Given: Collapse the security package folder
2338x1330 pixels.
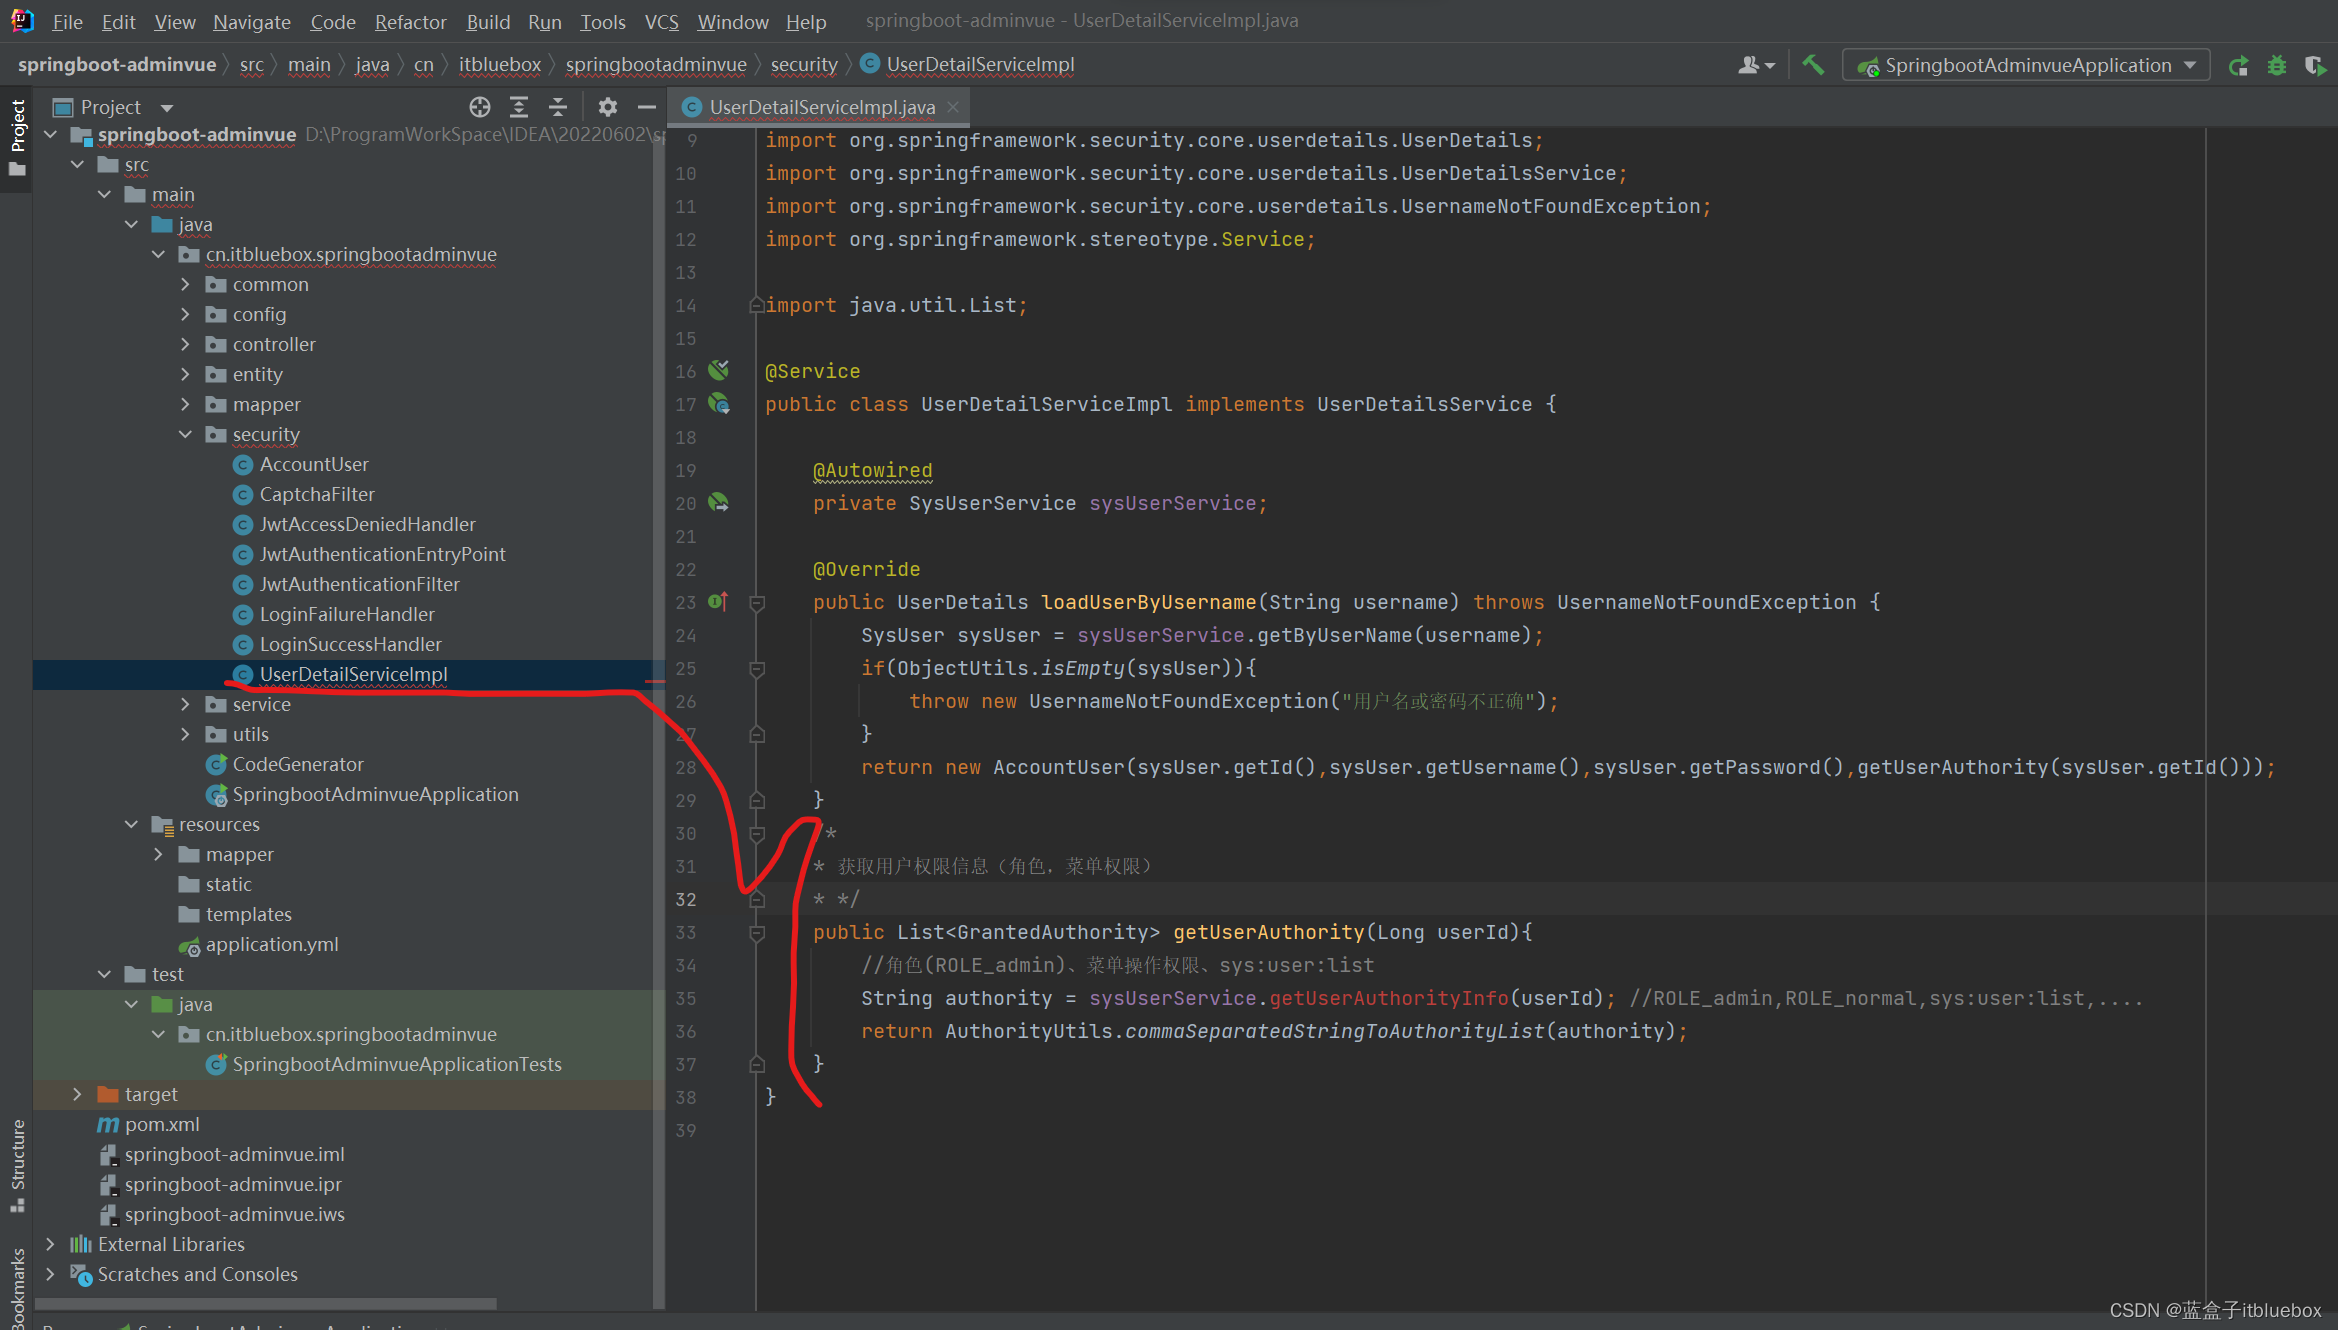Looking at the screenshot, I should click(186, 434).
